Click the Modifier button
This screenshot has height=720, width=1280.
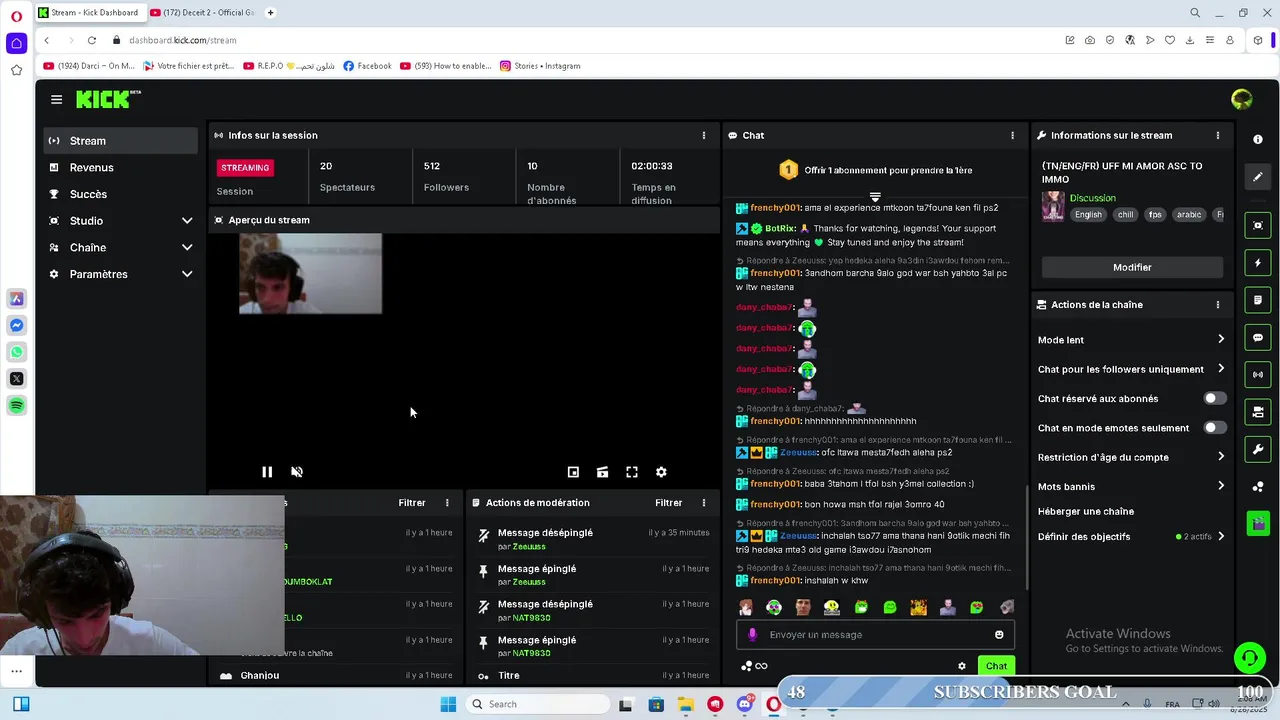(x=1132, y=267)
